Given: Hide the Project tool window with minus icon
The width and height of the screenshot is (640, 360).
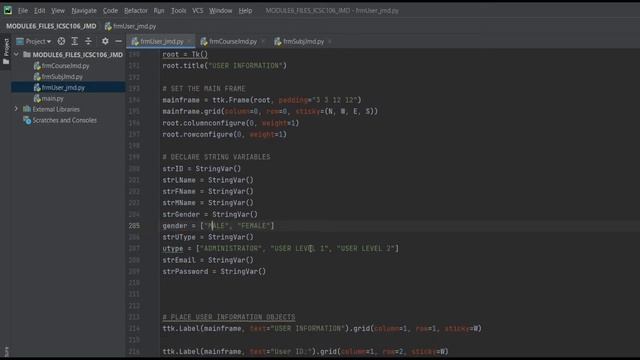Looking at the screenshot, I should (x=118, y=41).
